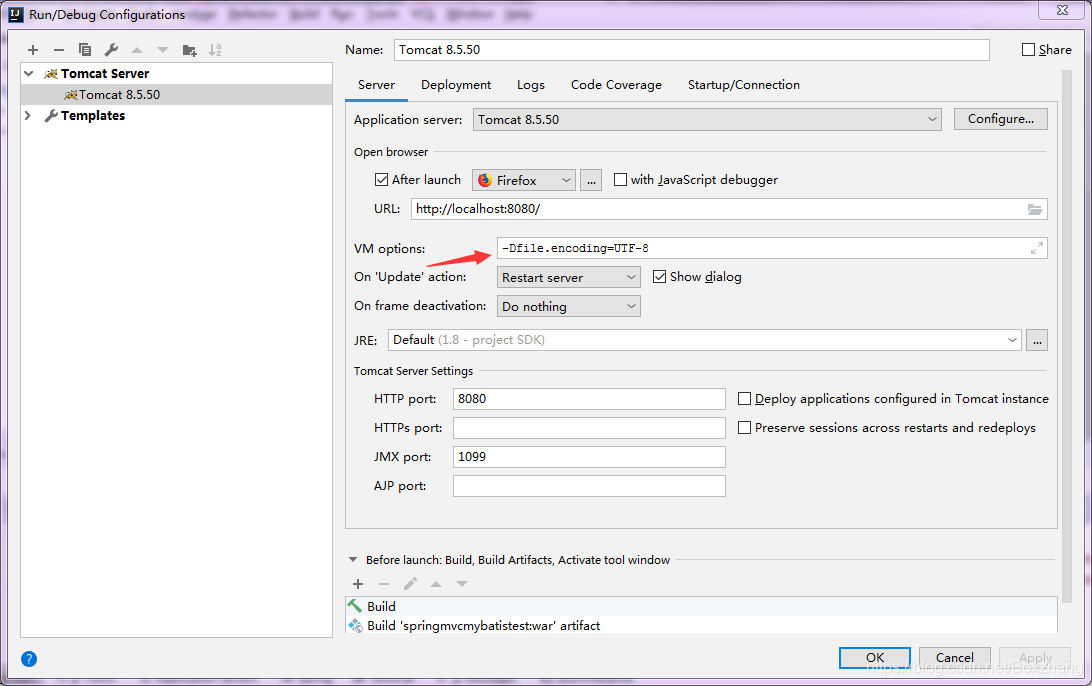The width and height of the screenshot is (1092, 686).
Task: Create a new configurations folder
Action: (x=189, y=49)
